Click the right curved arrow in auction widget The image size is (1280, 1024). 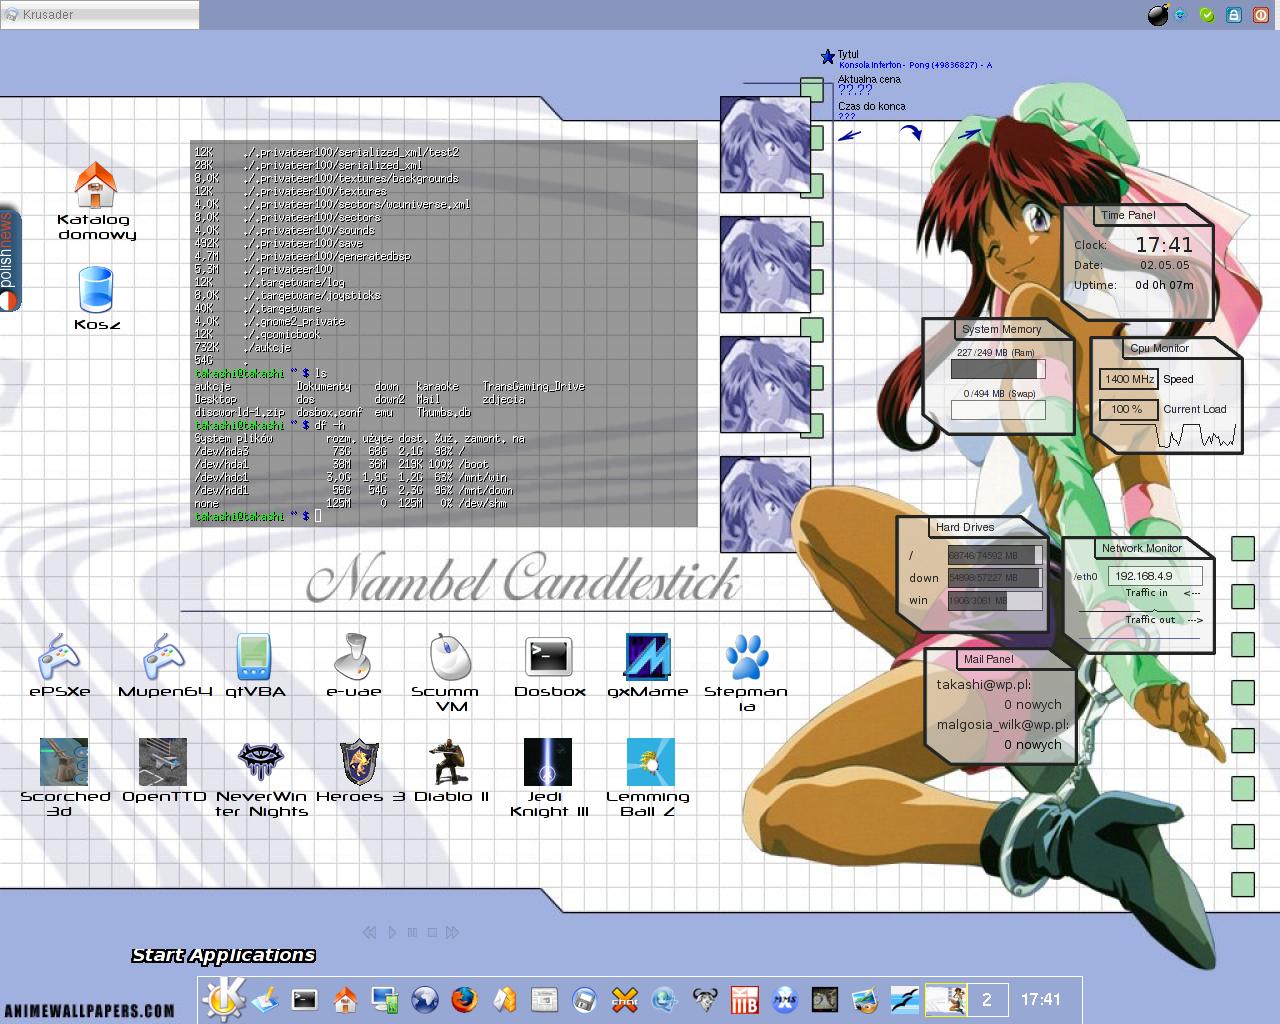910,132
